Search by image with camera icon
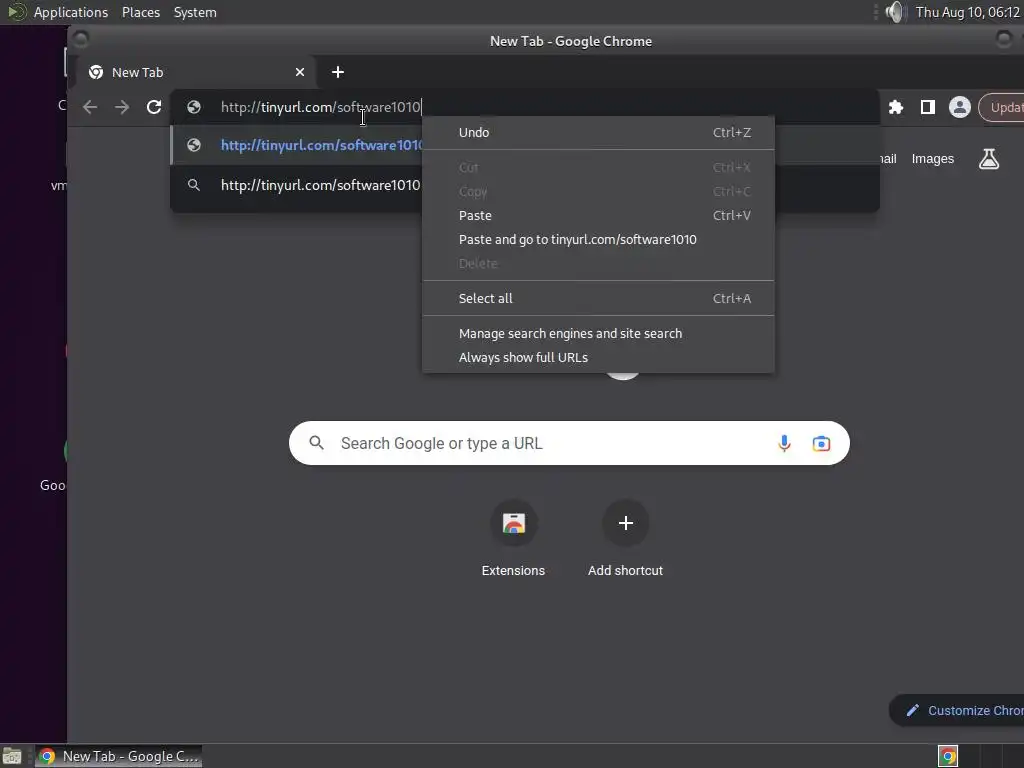 (821, 443)
